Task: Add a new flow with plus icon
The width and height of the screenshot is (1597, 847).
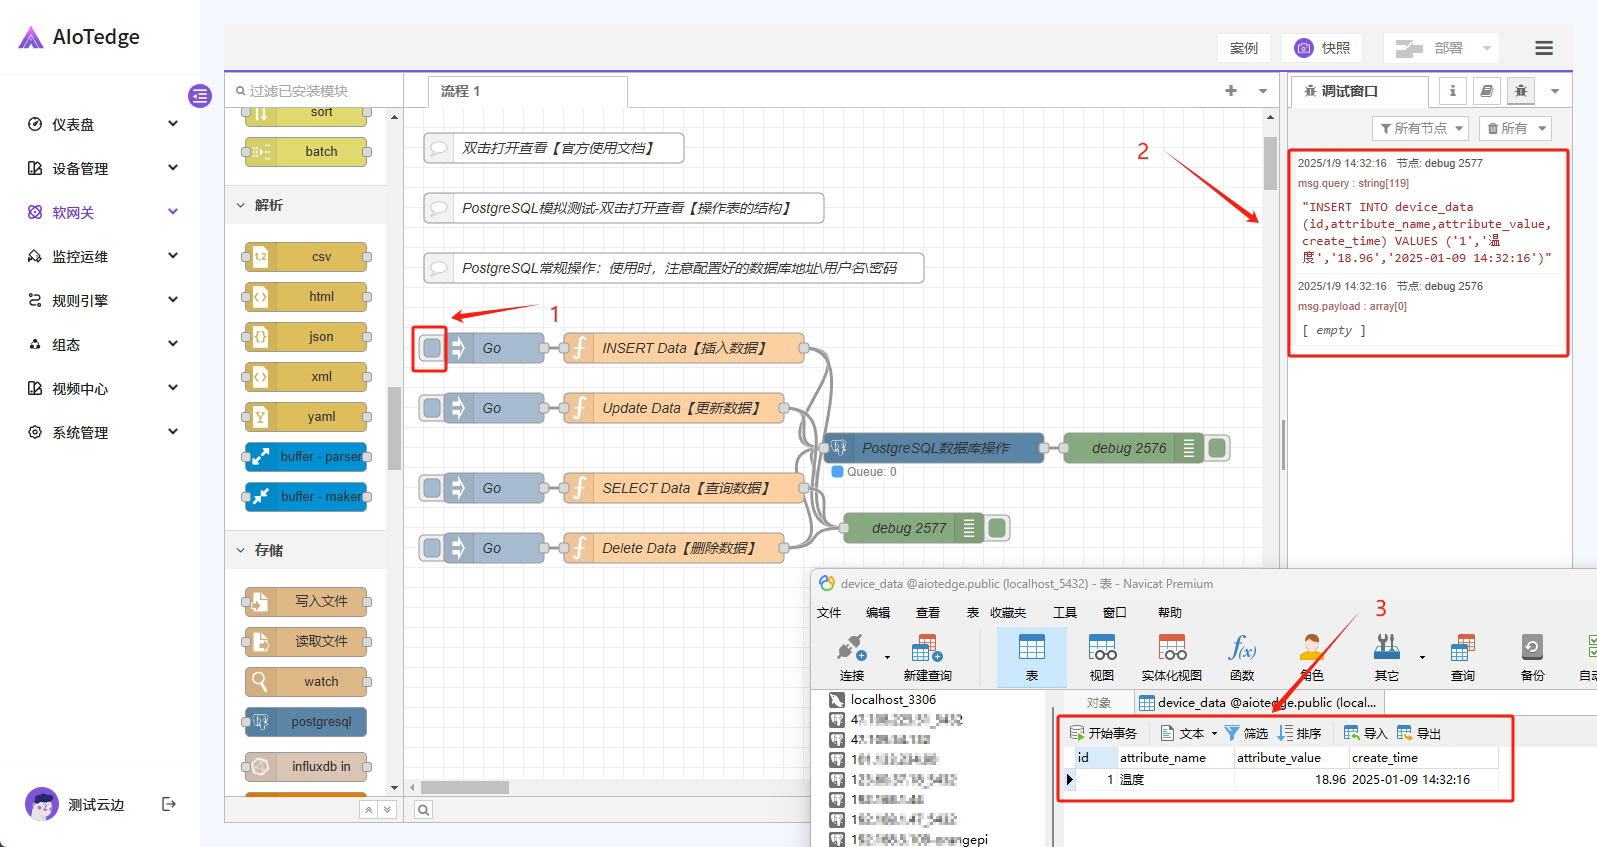Action: tap(1231, 91)
